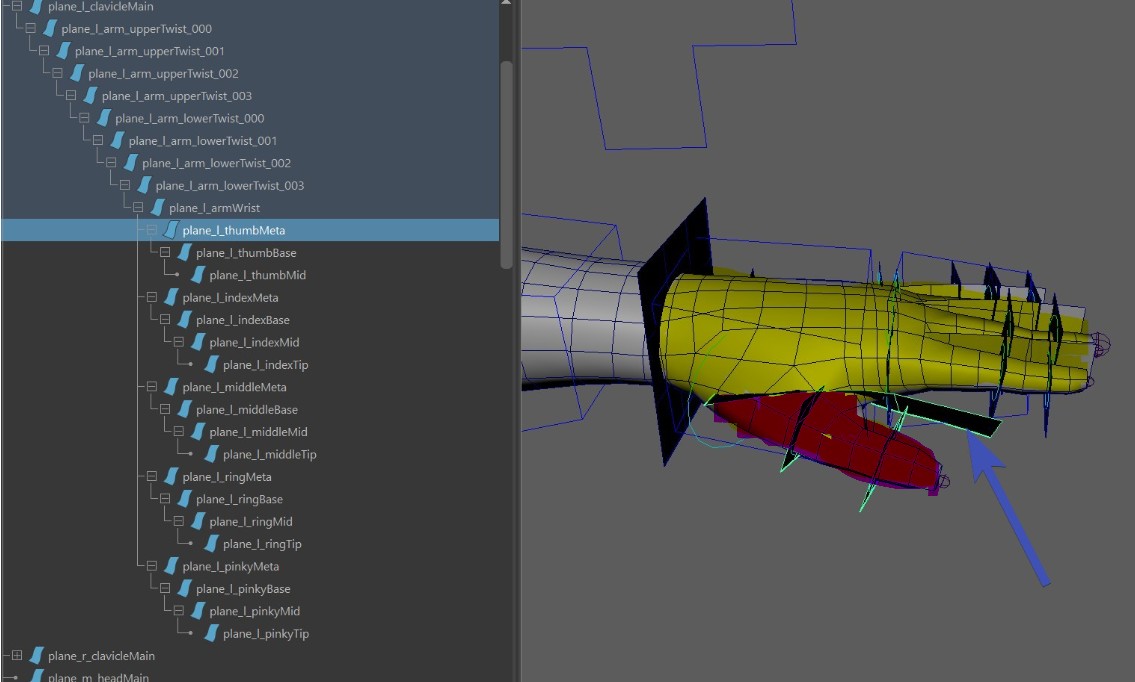
Task: Collapse the plane_l_indexMeta branch
Action: [x=151, y=298]
